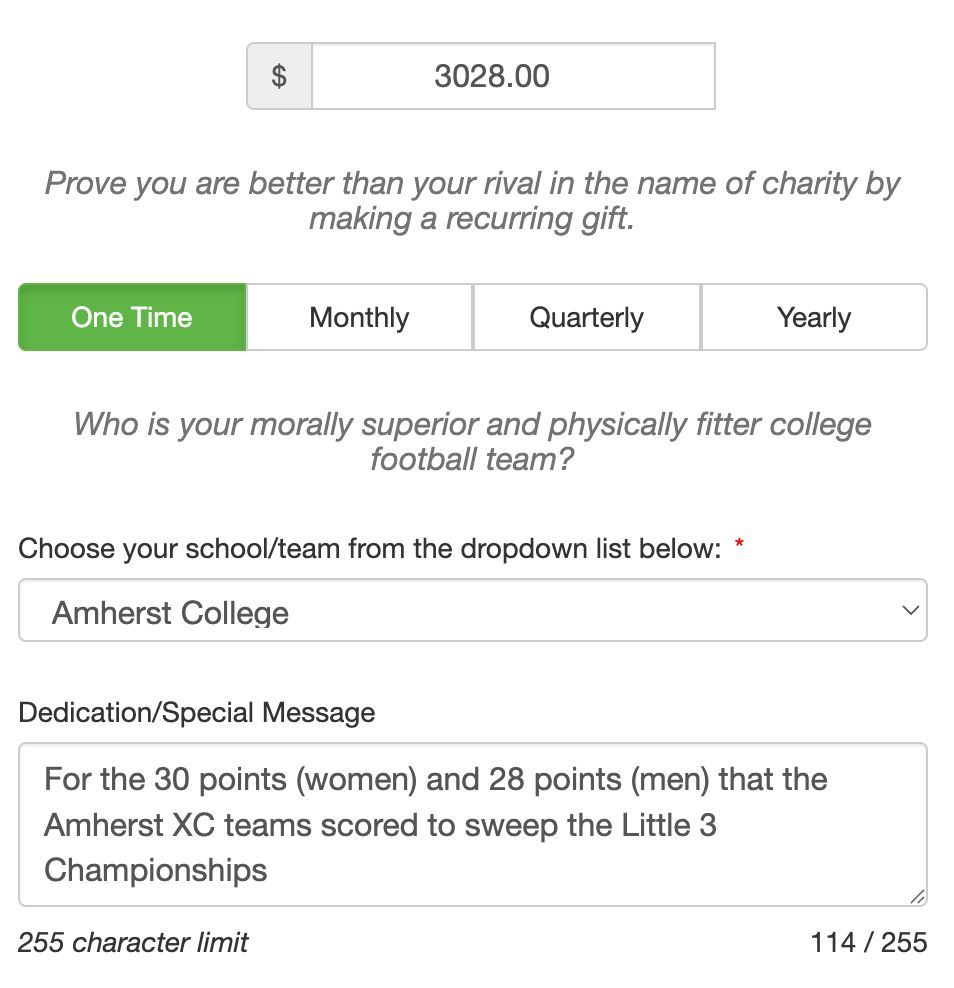The width and height of the screenshot is (954, 988).
Task: Click the line starting 'Amherst XC teams scored'
Action: pos(380,825)
